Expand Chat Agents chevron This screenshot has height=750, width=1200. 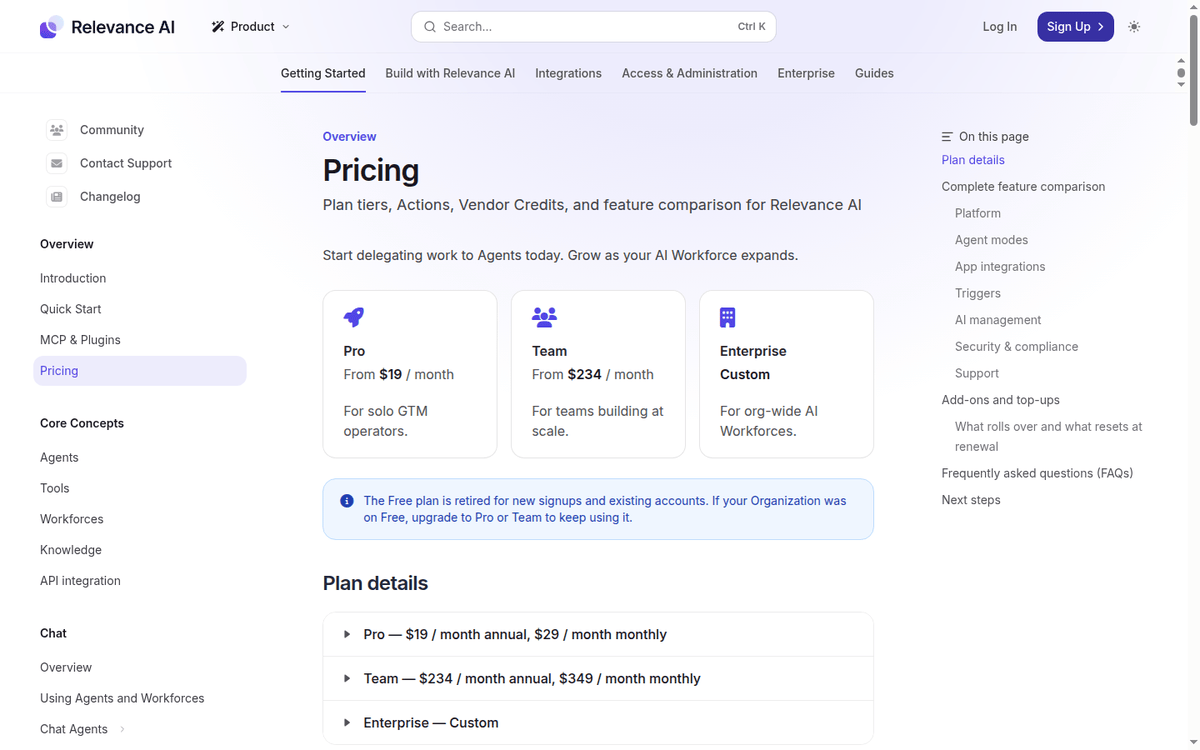[122, 729]
